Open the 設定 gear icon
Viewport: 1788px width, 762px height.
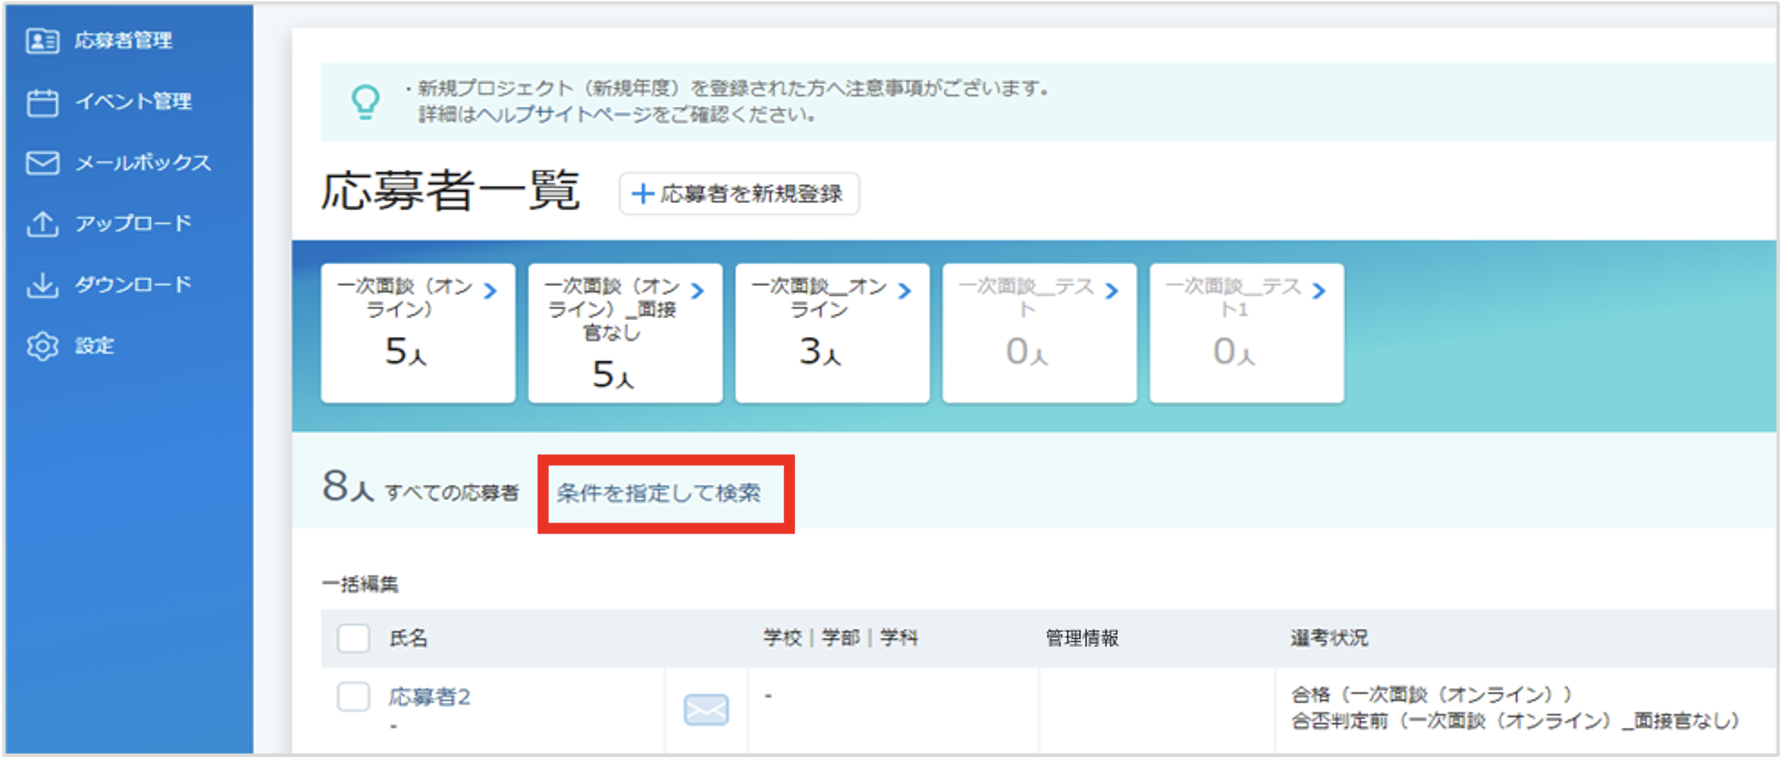click(42, 346)
